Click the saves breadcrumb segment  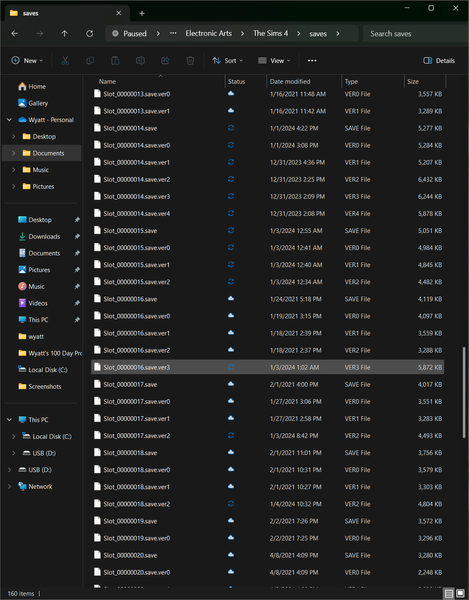point(318,34)
